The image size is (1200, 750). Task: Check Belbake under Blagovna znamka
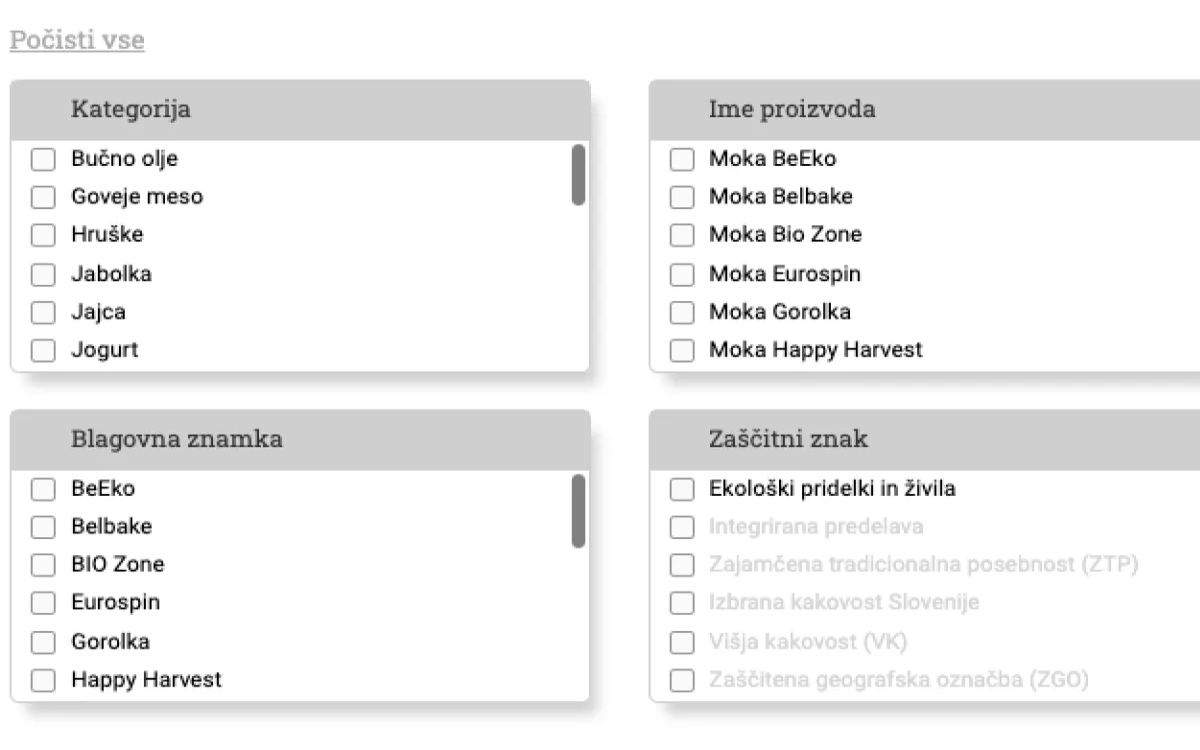click(43, 527)
